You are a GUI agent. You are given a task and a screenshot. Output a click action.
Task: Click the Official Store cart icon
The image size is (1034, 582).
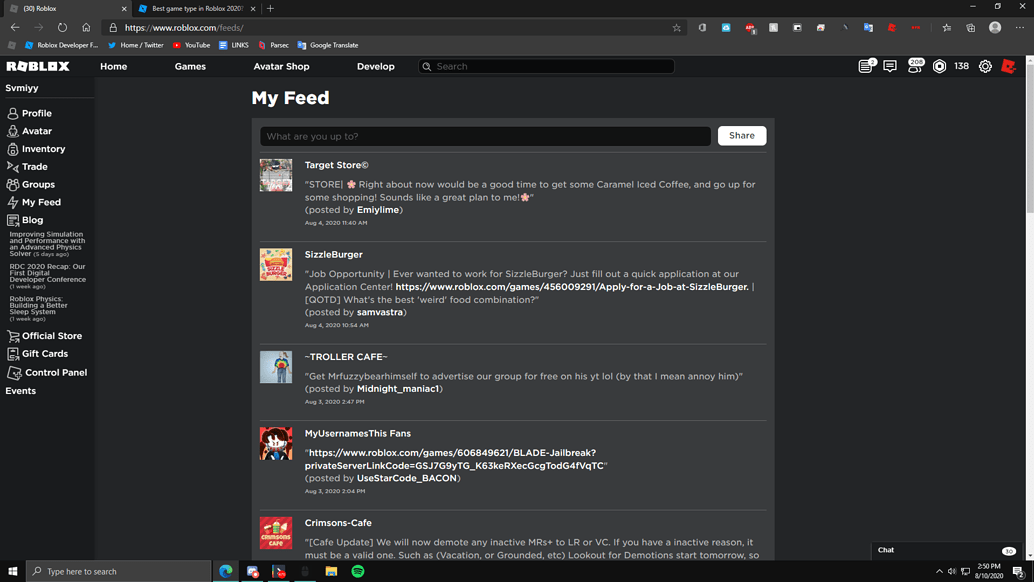[13, 336]
